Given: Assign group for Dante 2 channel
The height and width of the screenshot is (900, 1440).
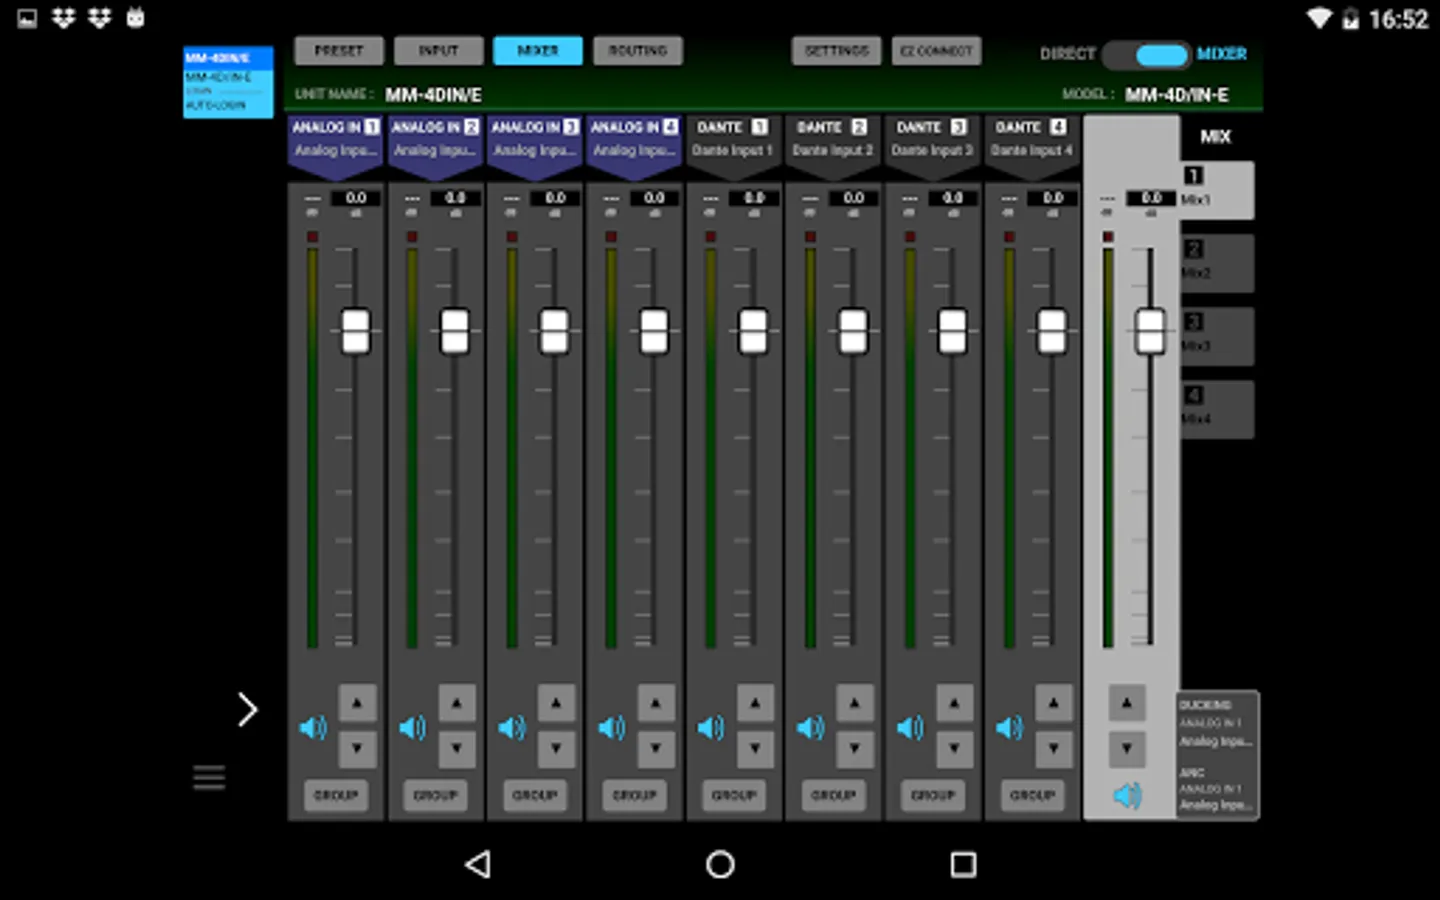Looking at the screenshot, I should [833, 795].
